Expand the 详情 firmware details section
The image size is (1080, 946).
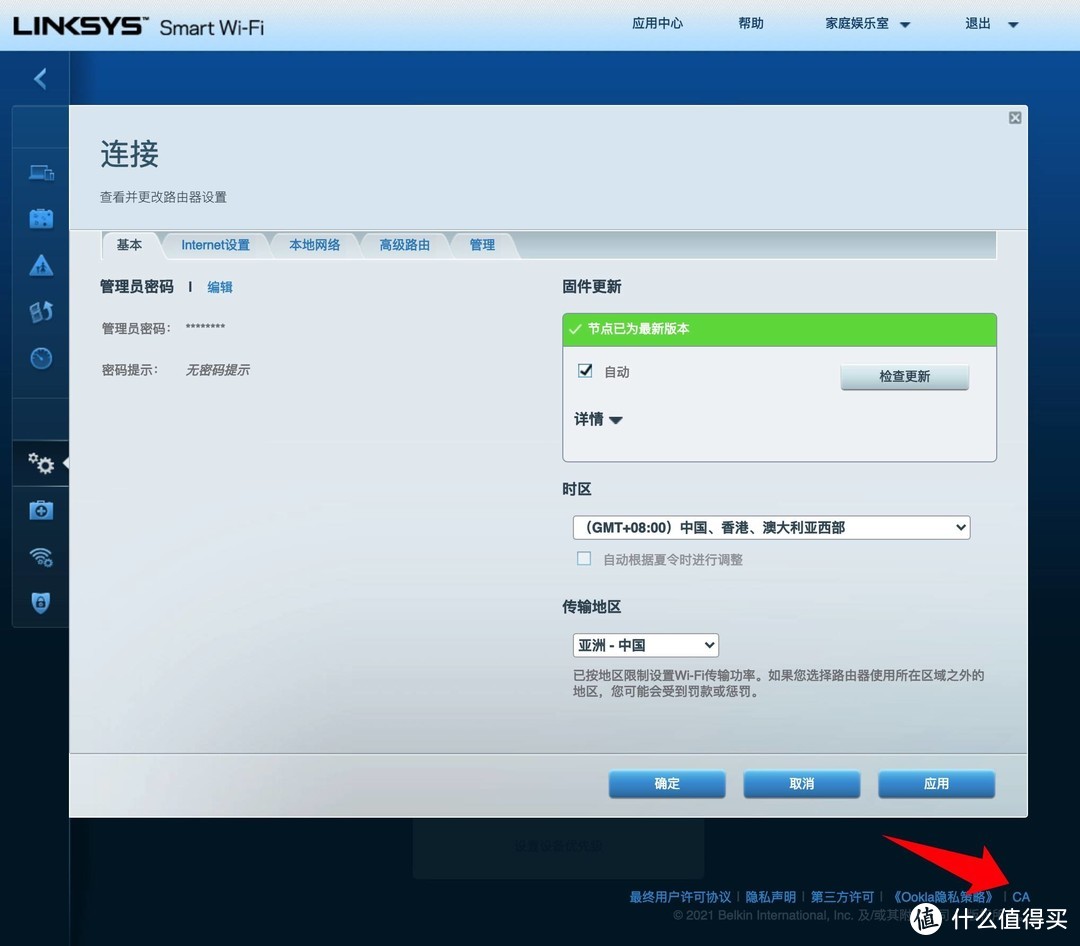coord(597,419)
